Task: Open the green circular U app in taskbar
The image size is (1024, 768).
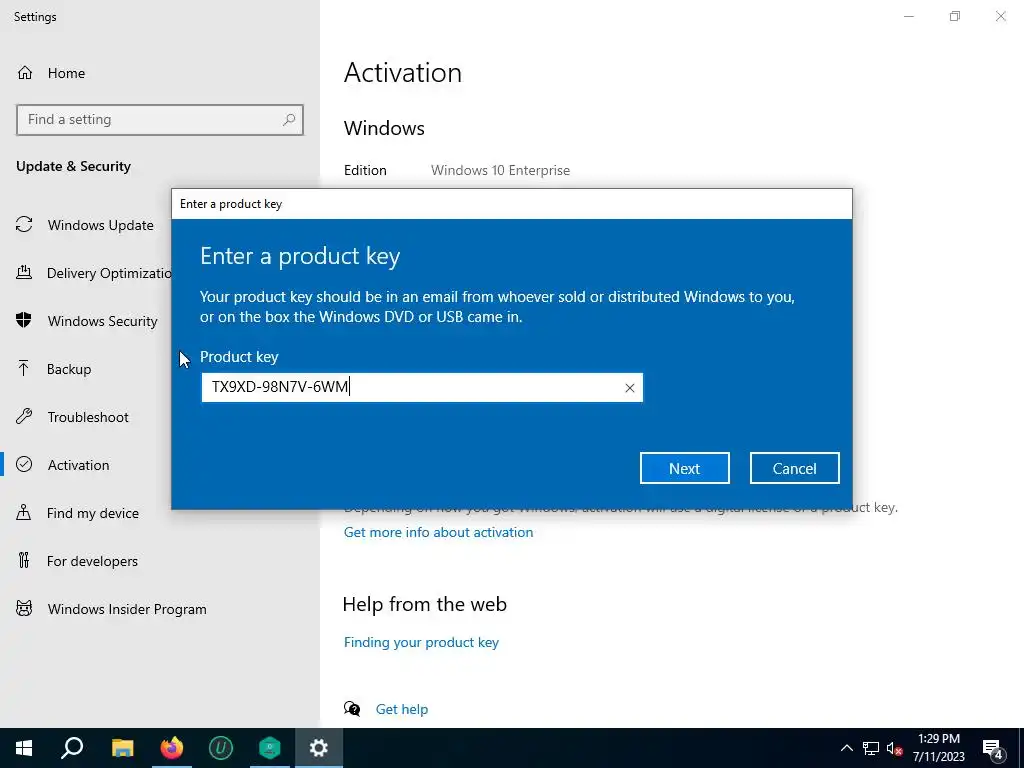Action: pyautogui.click(x=221, y=748)
